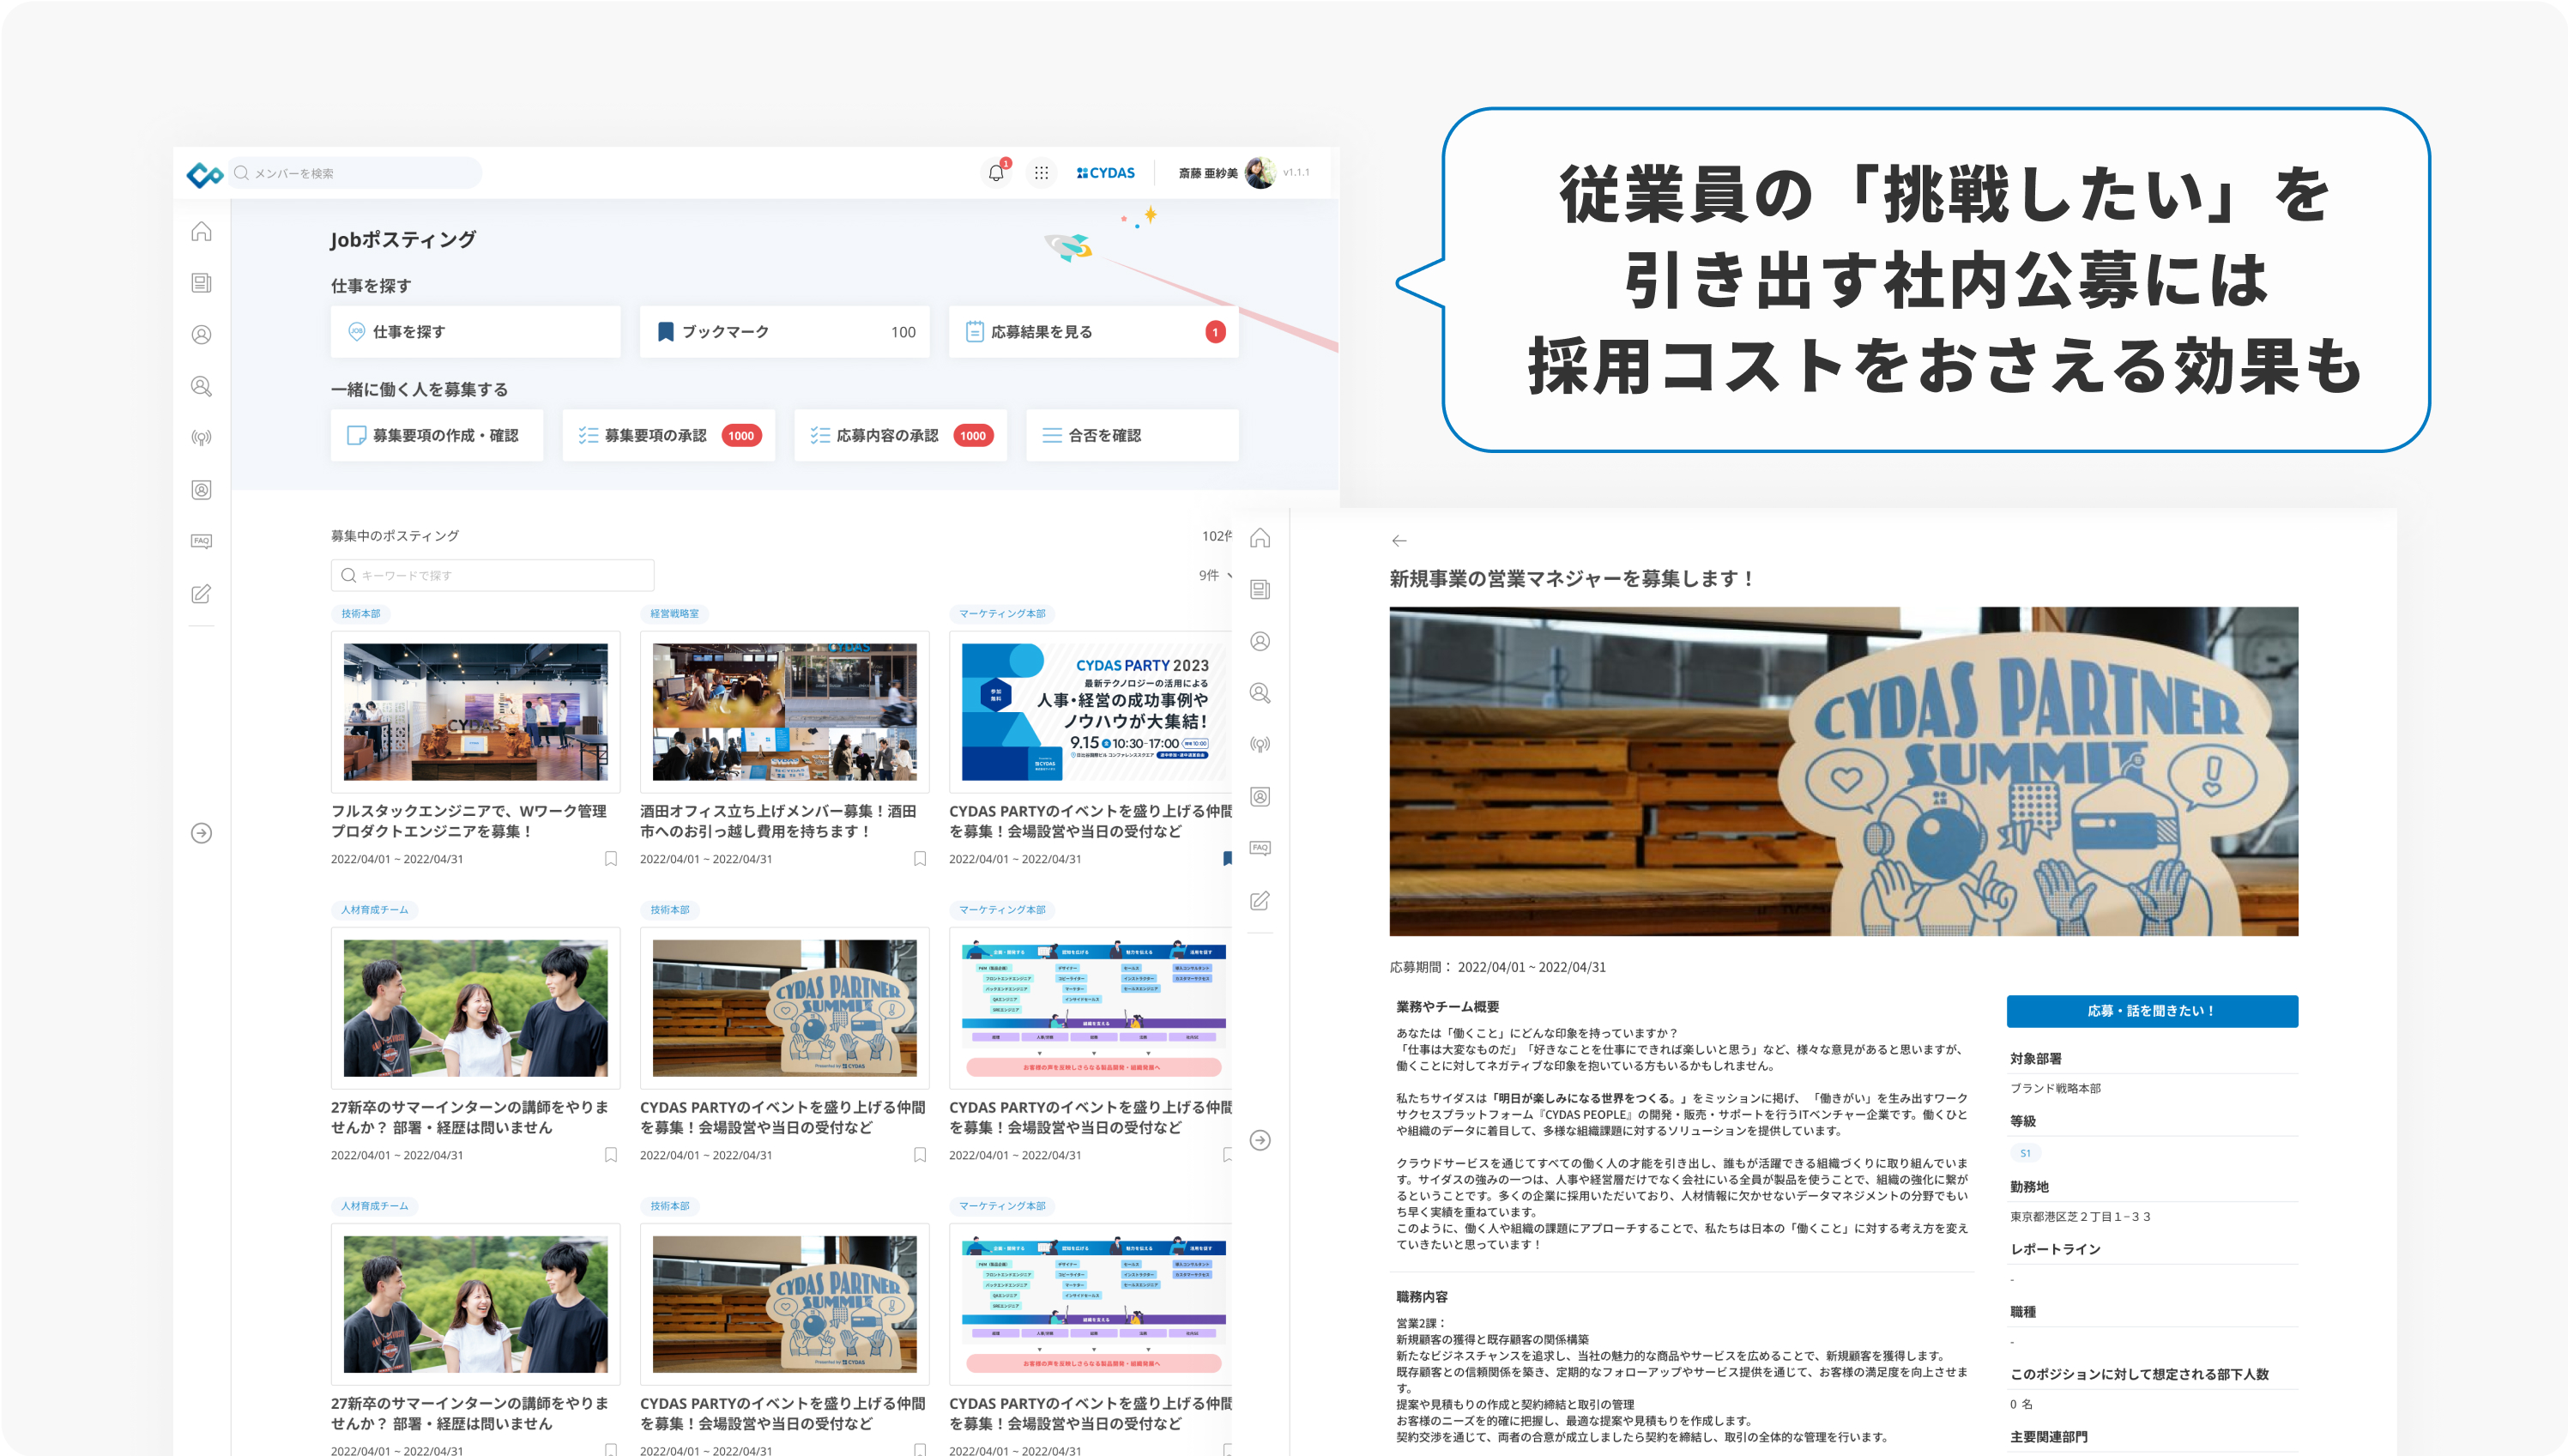Screen dimensions: 2568x1456
Task: Click the 東京都港区芝２丁目1−3 3 location value
Action: [2080, 1217]
